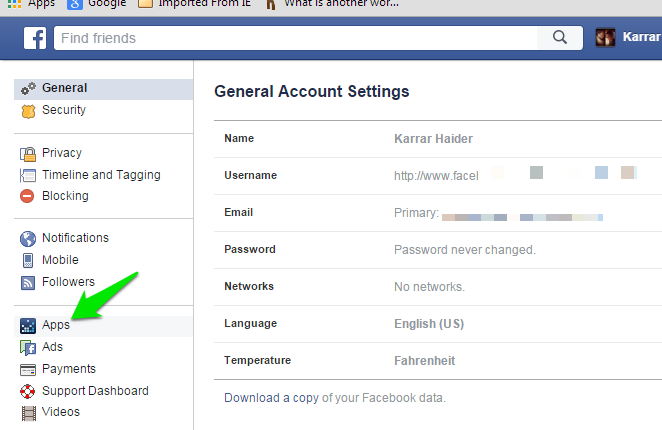The height and width of the screenshot is (430, 662).
Task: Click the Videos film strip icon
Action: click(x=28, y=413)
